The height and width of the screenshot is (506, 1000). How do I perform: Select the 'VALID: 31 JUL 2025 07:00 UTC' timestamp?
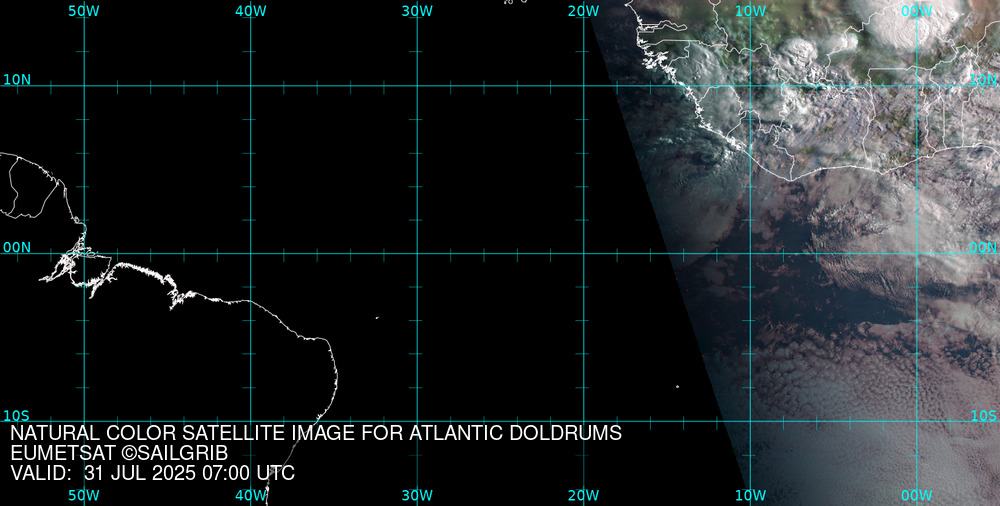pos(153,473)
